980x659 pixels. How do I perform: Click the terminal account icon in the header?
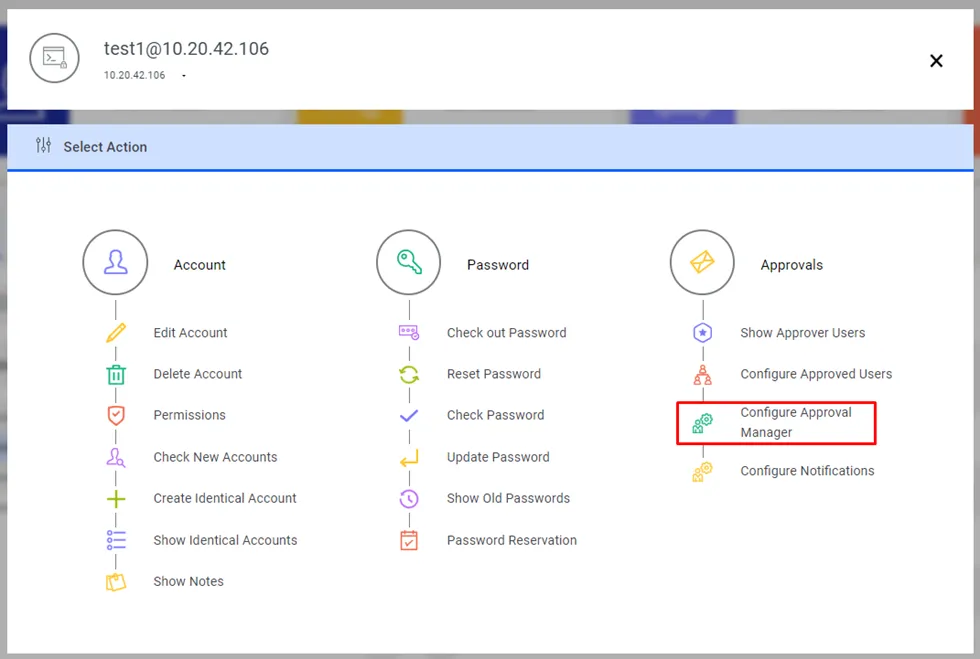(54, 58)
